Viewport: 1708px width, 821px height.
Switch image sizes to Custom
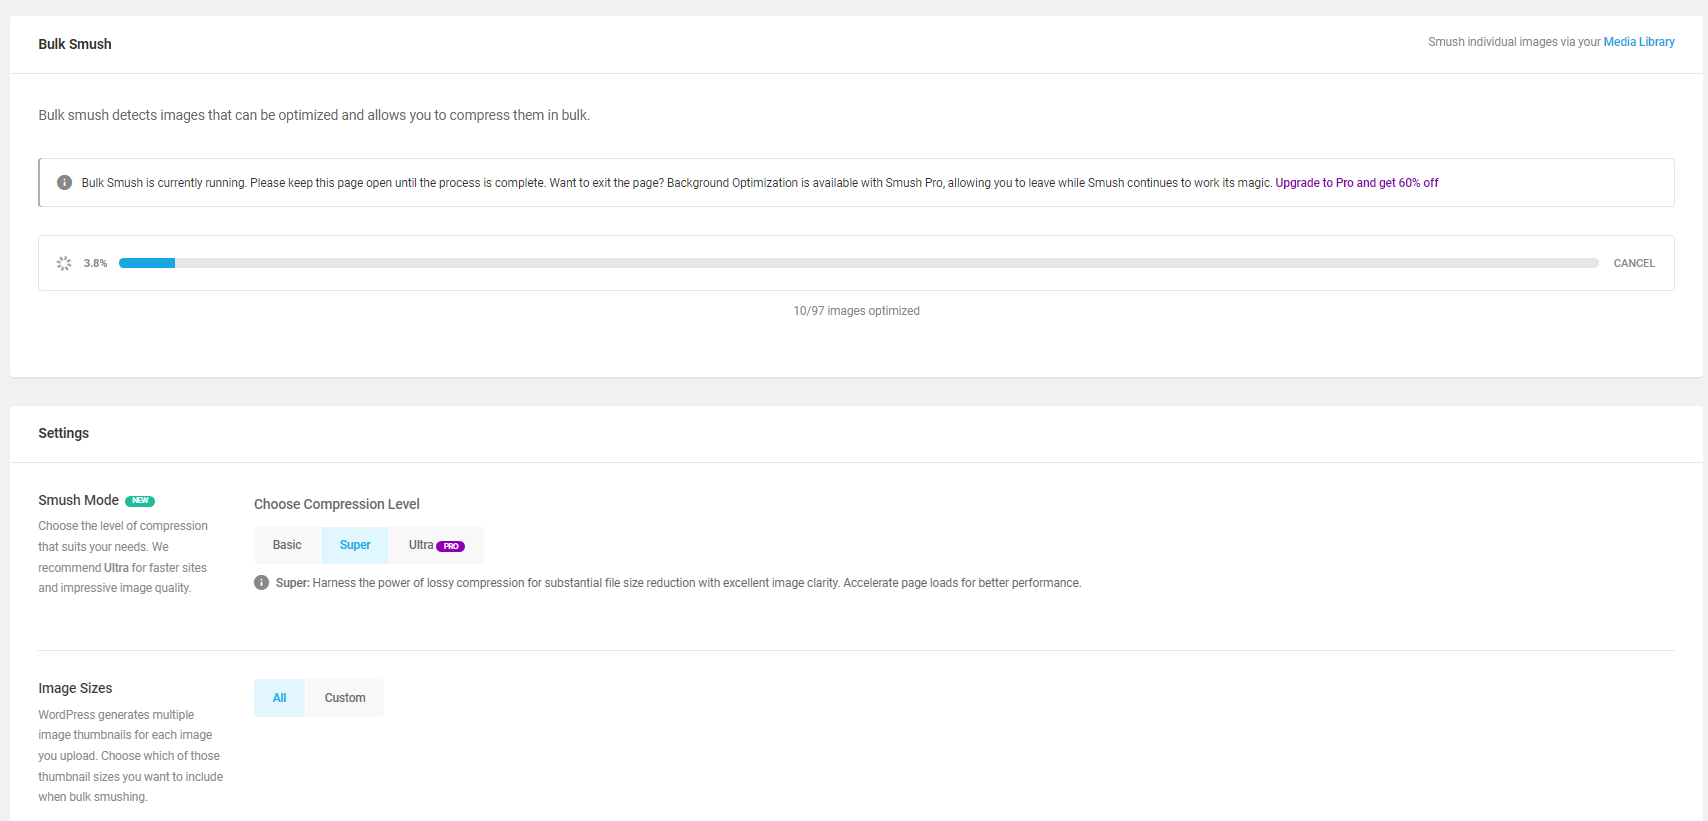point(345,698)
